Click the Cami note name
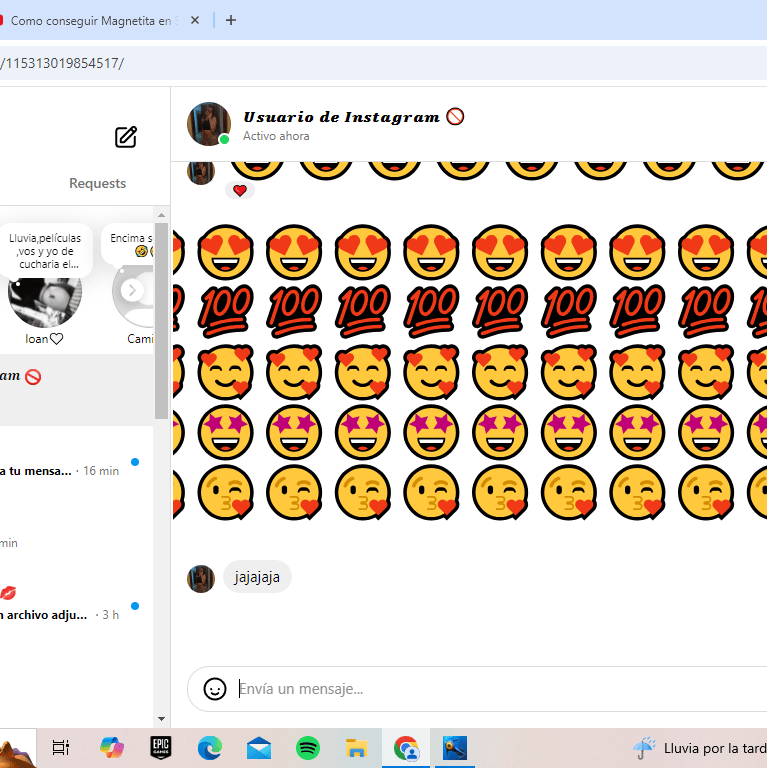 [x=141, y=338]
